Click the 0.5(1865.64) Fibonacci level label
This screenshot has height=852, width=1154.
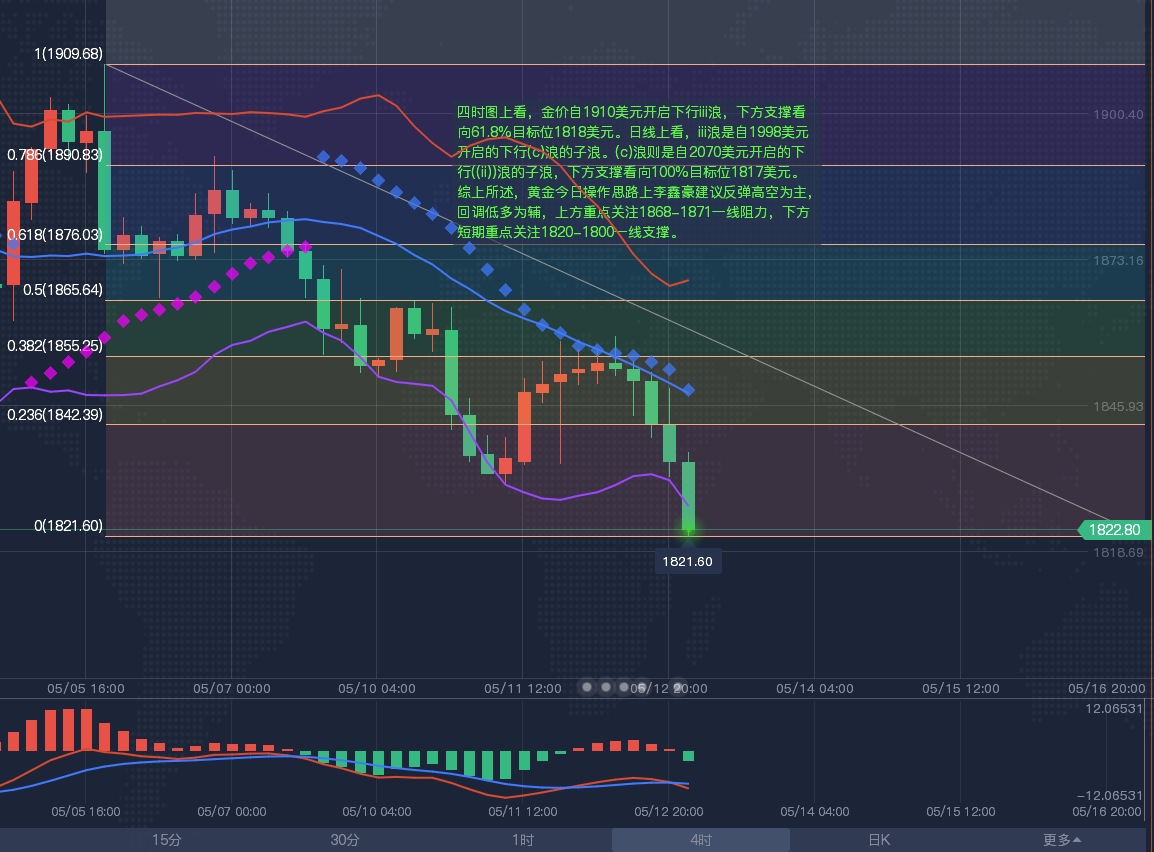pyautogui.click(x=63, y=289)
